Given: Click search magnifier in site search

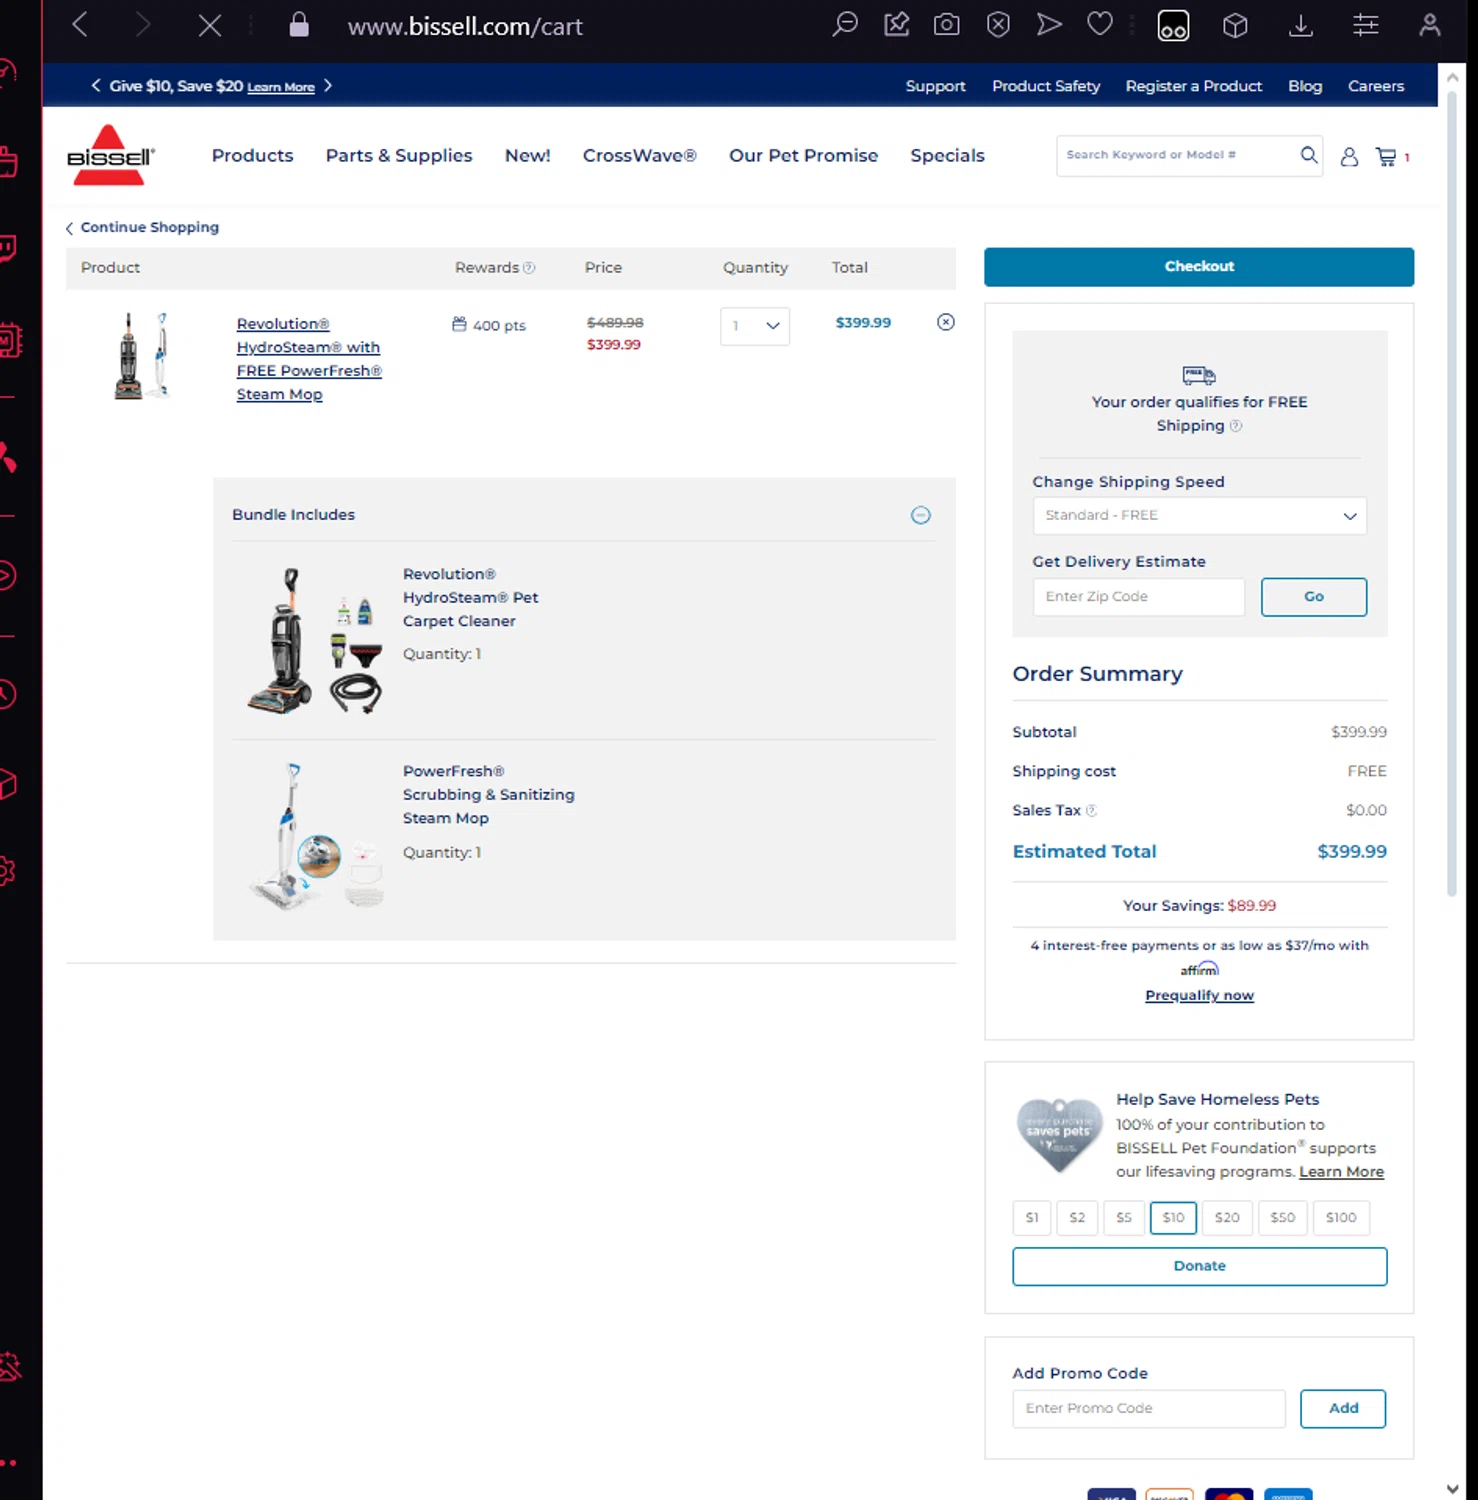Looking at the screenshot, I should click(1308, 155).
